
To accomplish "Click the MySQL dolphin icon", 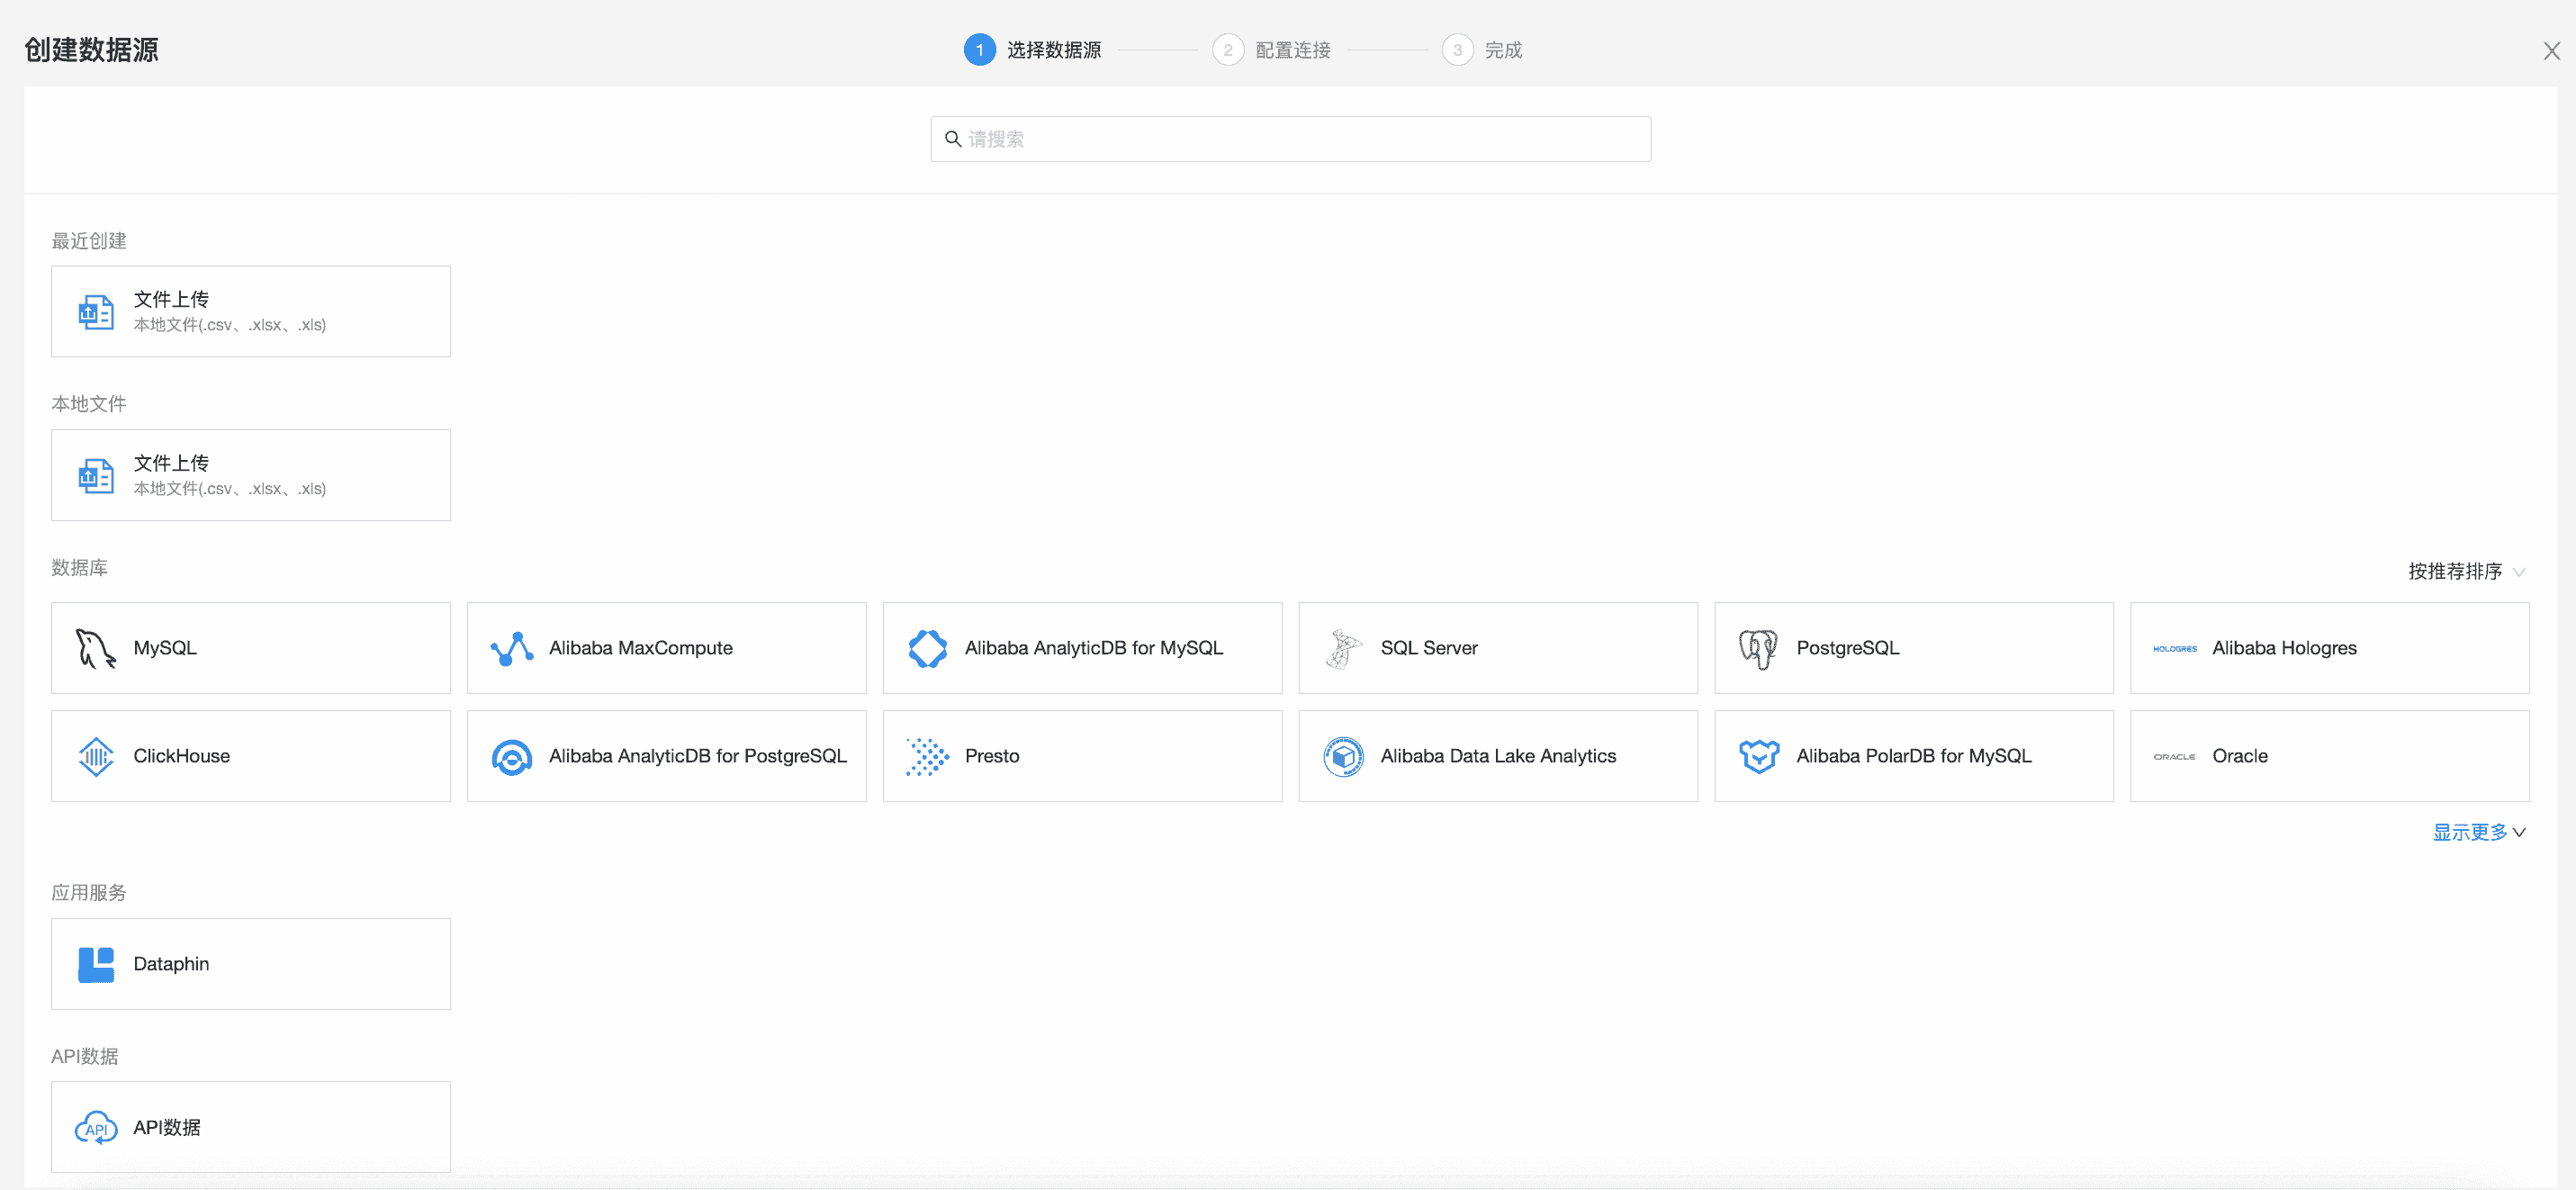I will (96, 648).
